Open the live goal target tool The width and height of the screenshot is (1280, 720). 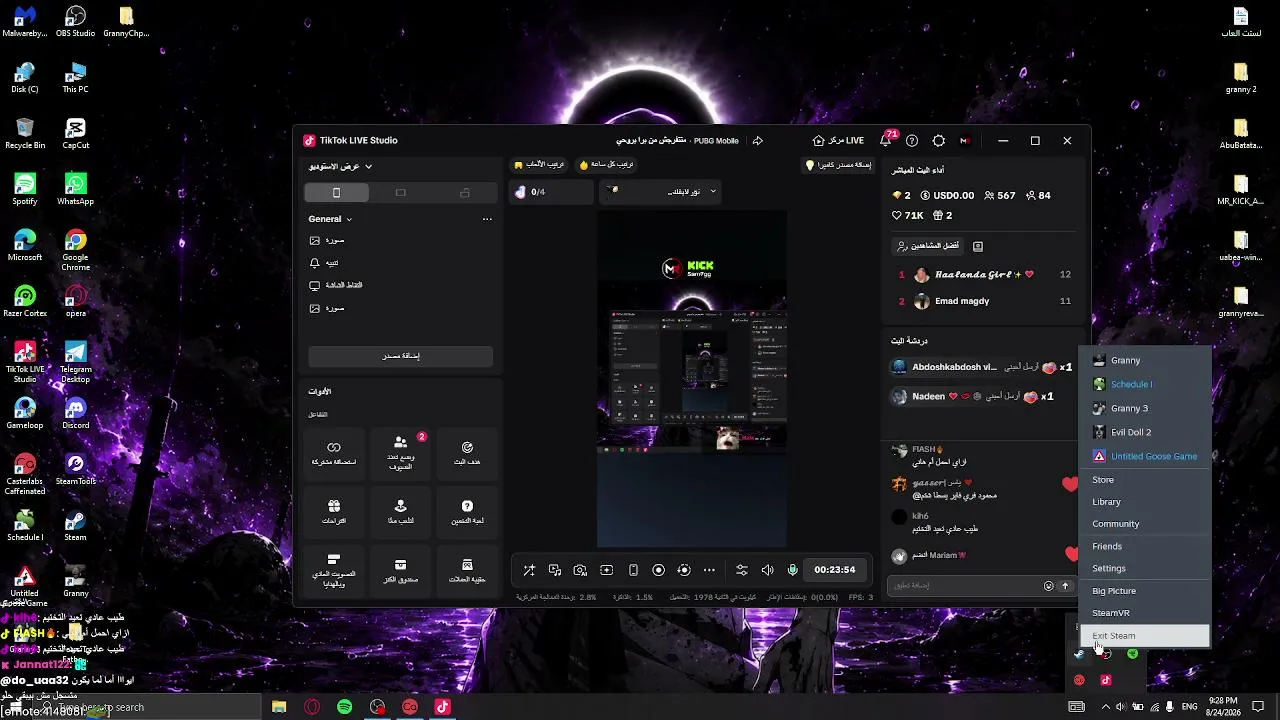467,454
